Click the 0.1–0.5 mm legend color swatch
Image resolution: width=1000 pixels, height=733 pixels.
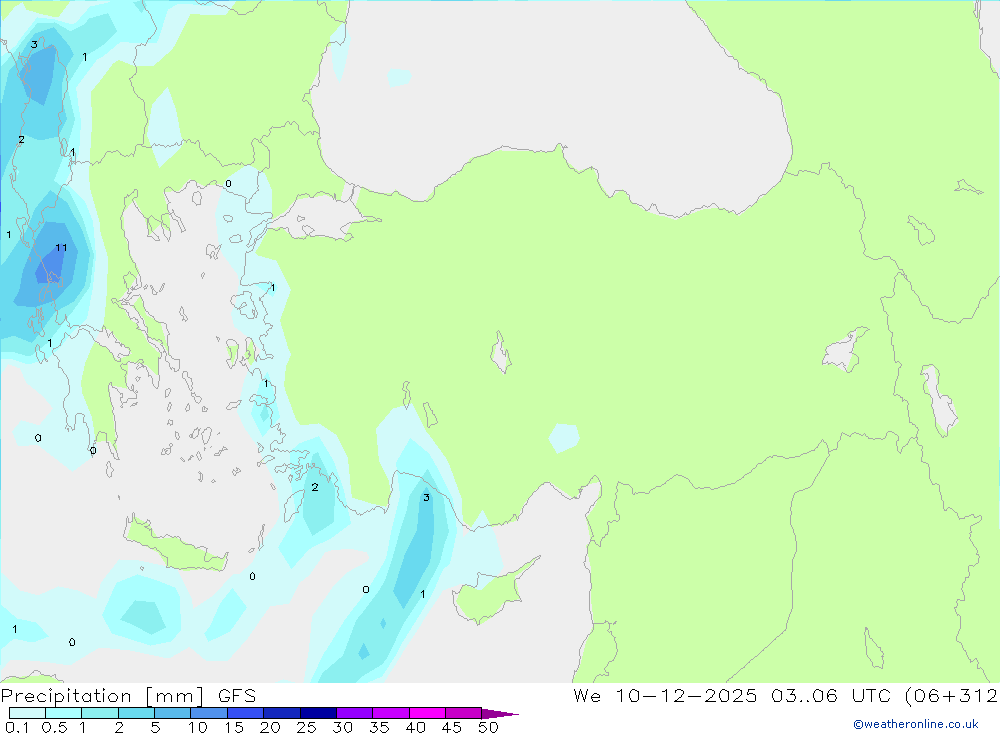pyautogui.click(x=27, y=713)
